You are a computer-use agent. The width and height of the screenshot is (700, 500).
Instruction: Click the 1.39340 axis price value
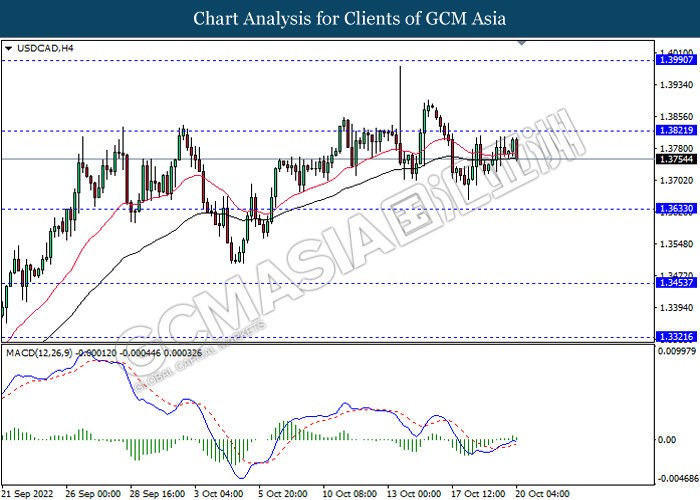click(676, 85)
